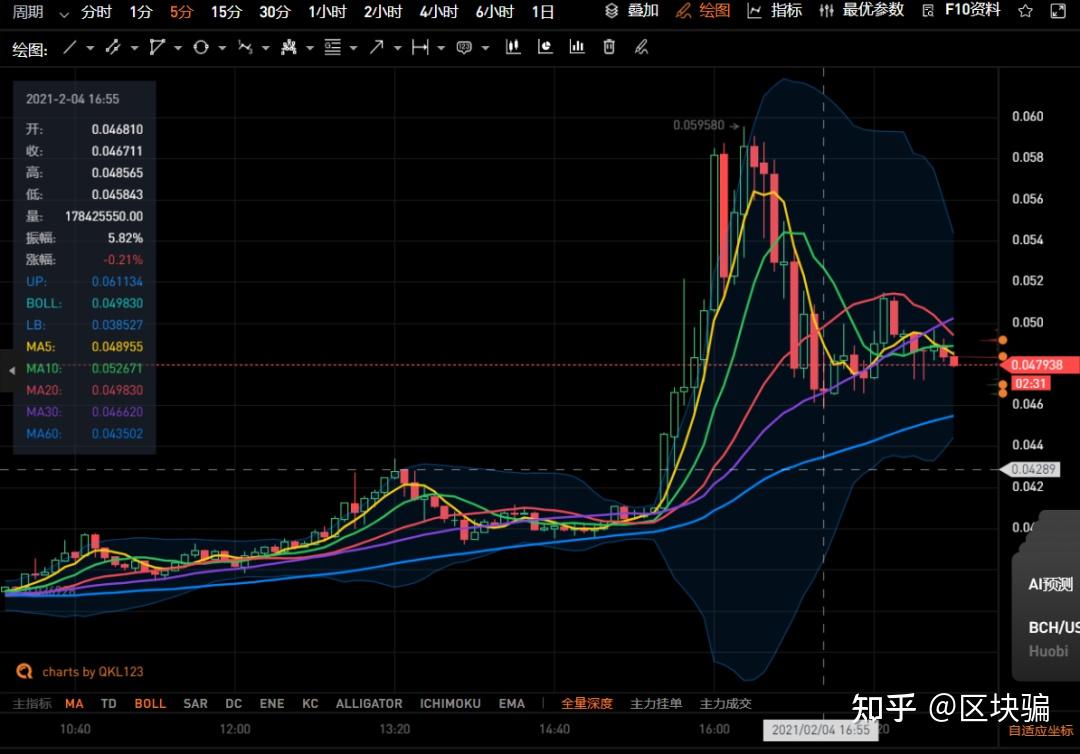Toggle the ALLIGATOR main indicator
1080x754 pixels.
pos(369,704)
